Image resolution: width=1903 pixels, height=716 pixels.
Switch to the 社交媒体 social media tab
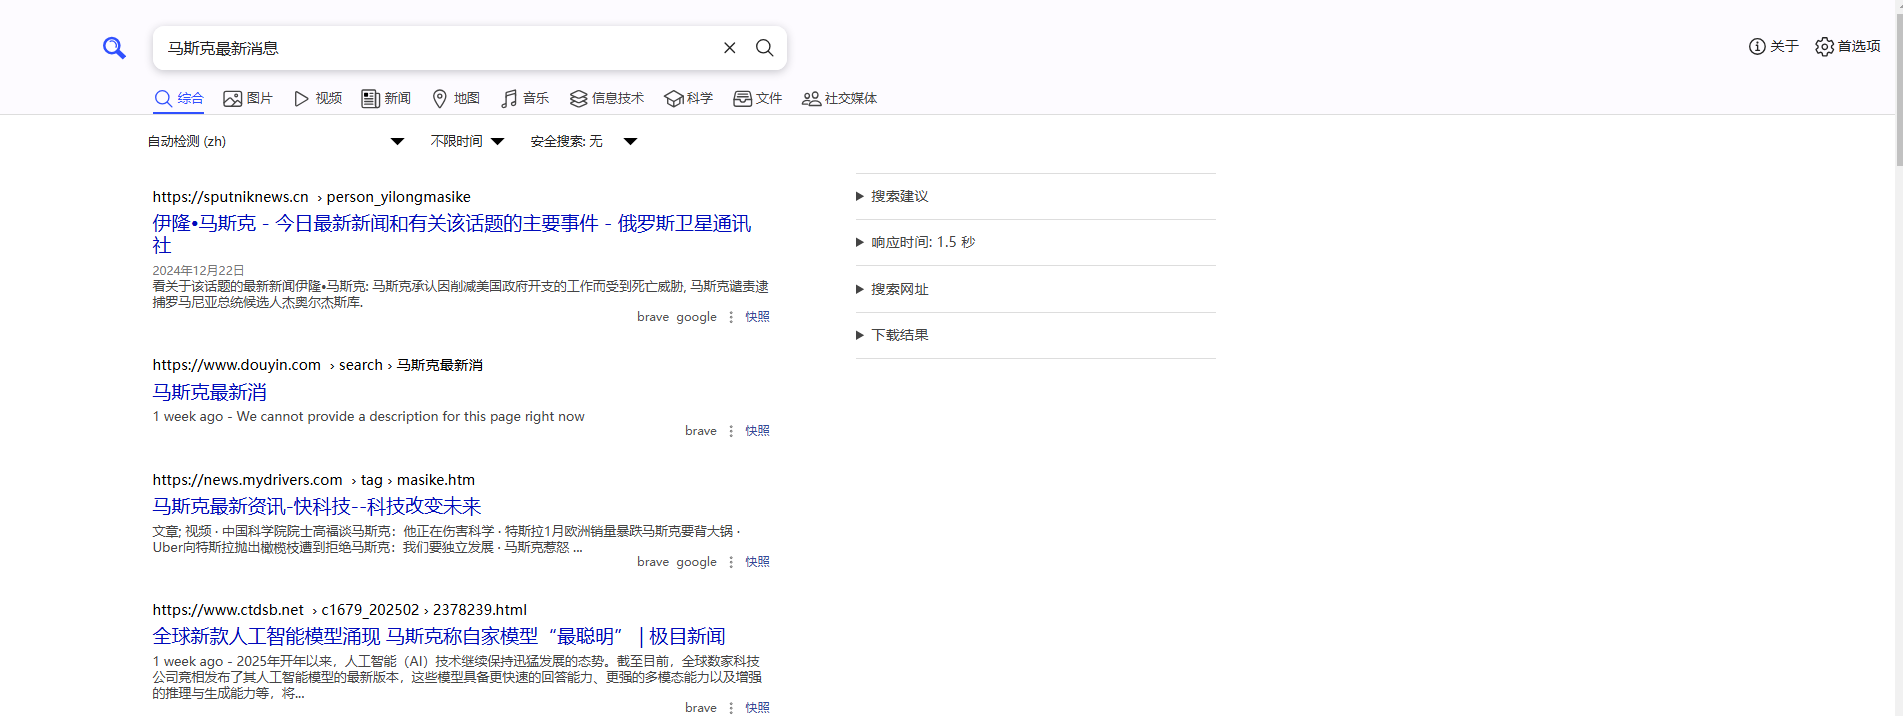point(840,98)
